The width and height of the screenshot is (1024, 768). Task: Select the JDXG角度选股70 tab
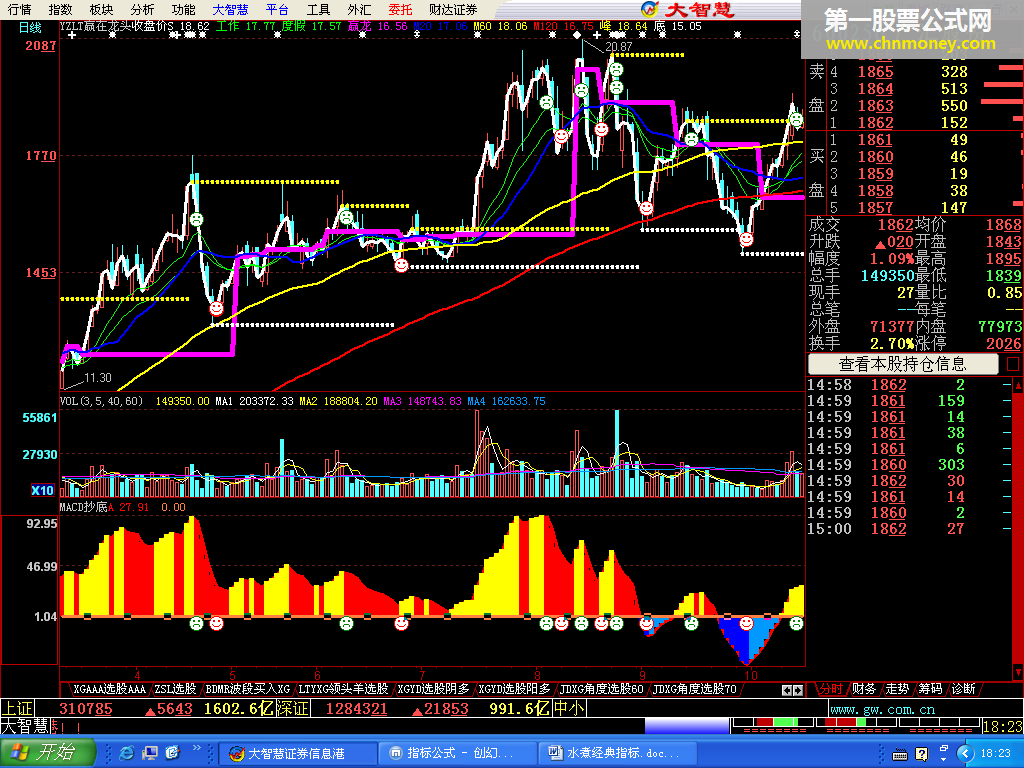pyautogui.click(x=694, y=689)
